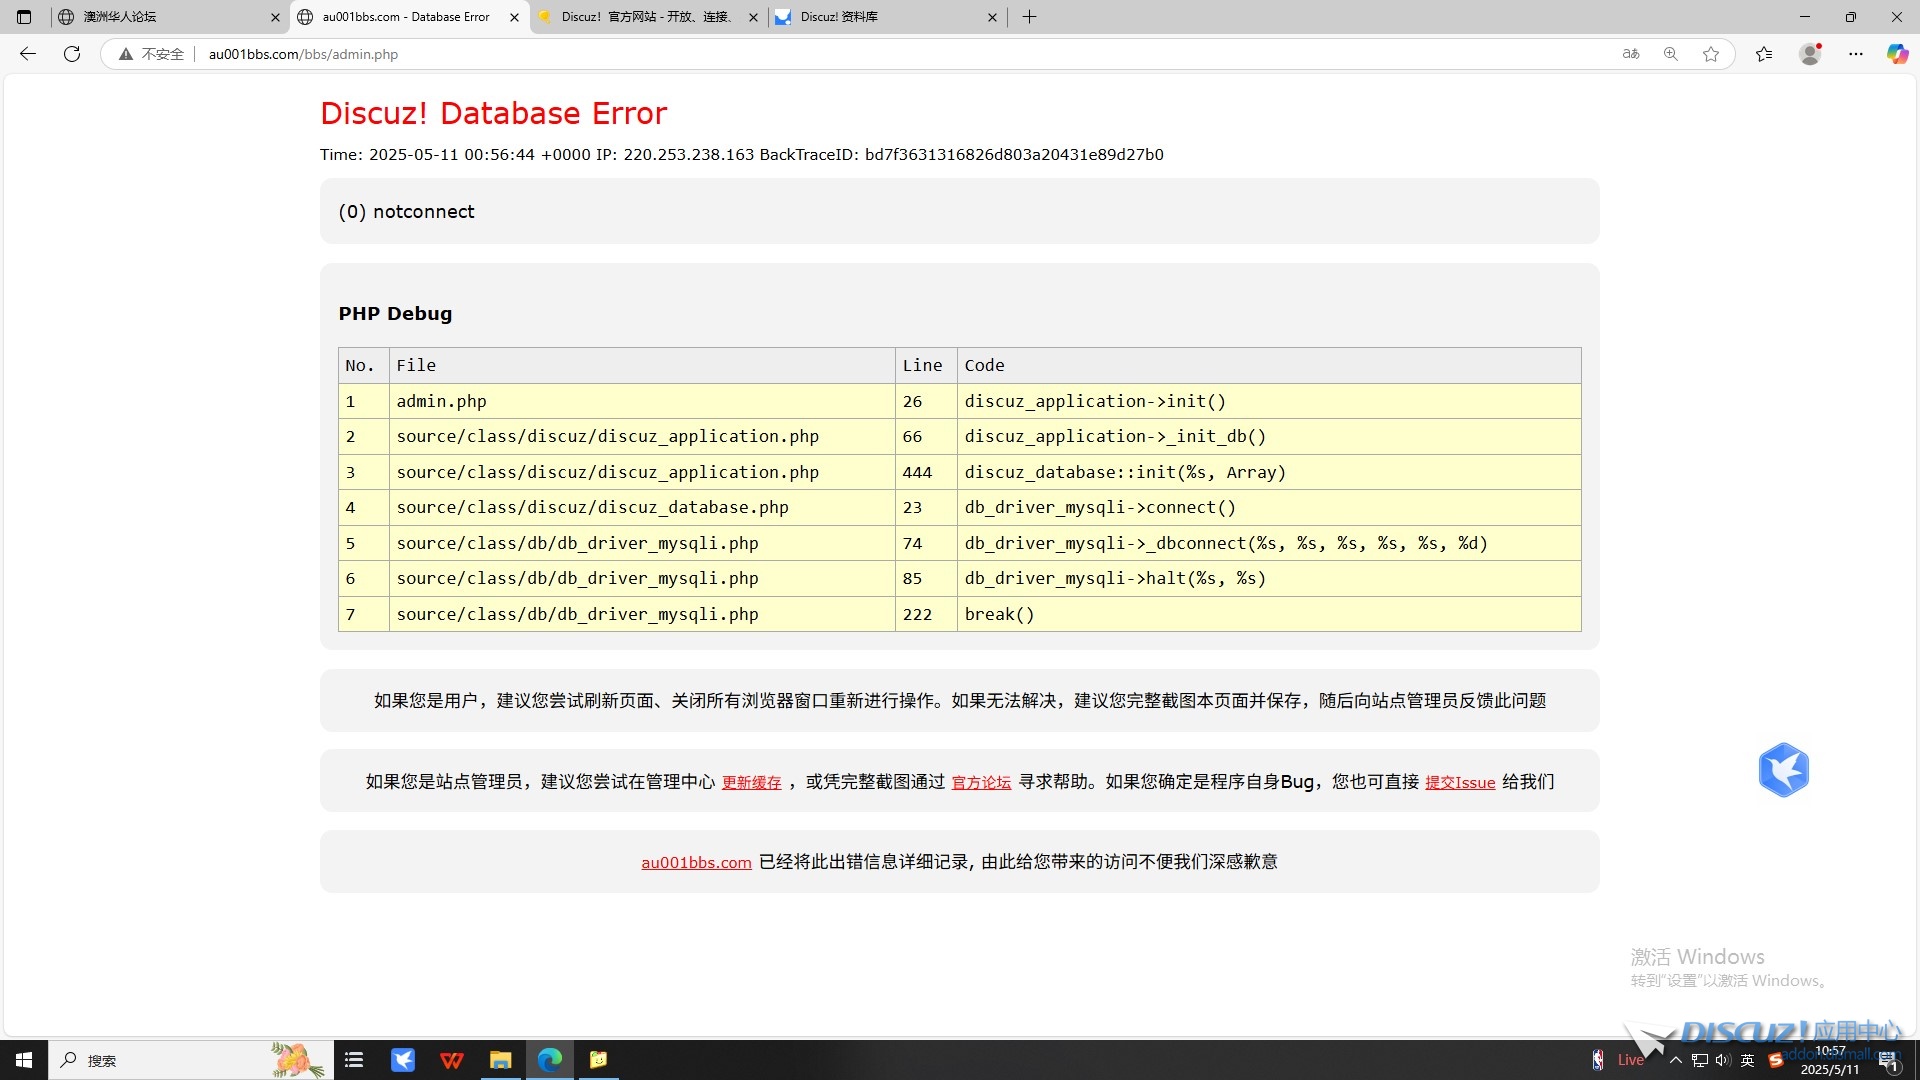Click the Zoom magnifier icon in address bar
Viewport: 1920px width, 1080px height.
[1671, 54]
